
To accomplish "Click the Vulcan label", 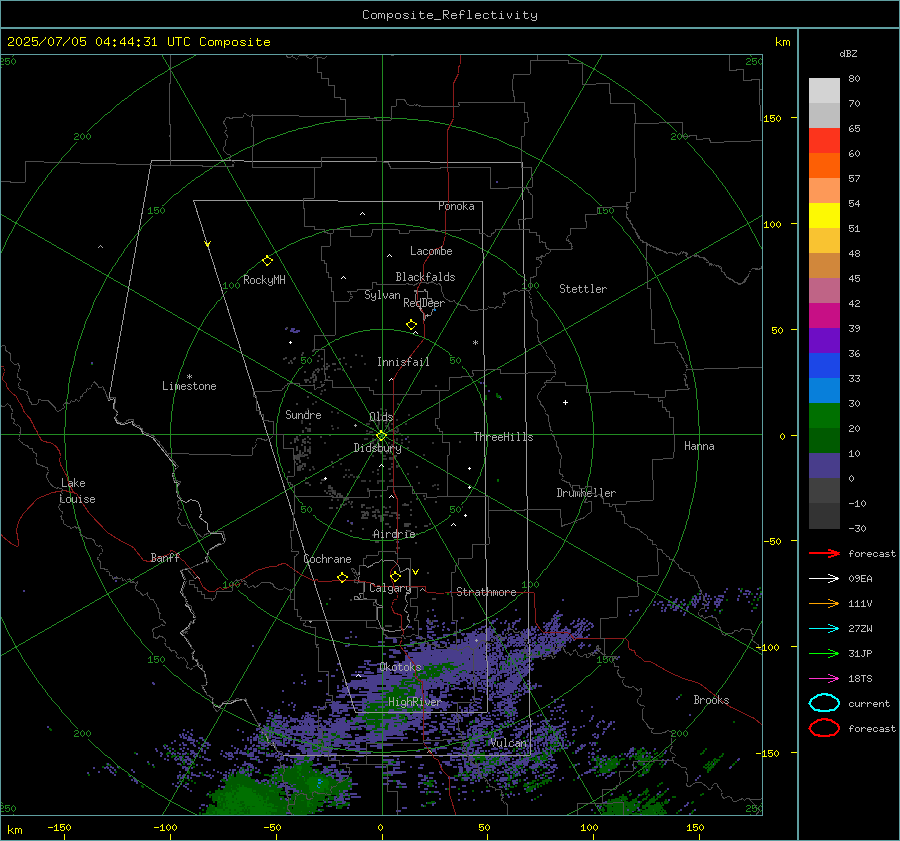I will [x=508, y=743].
